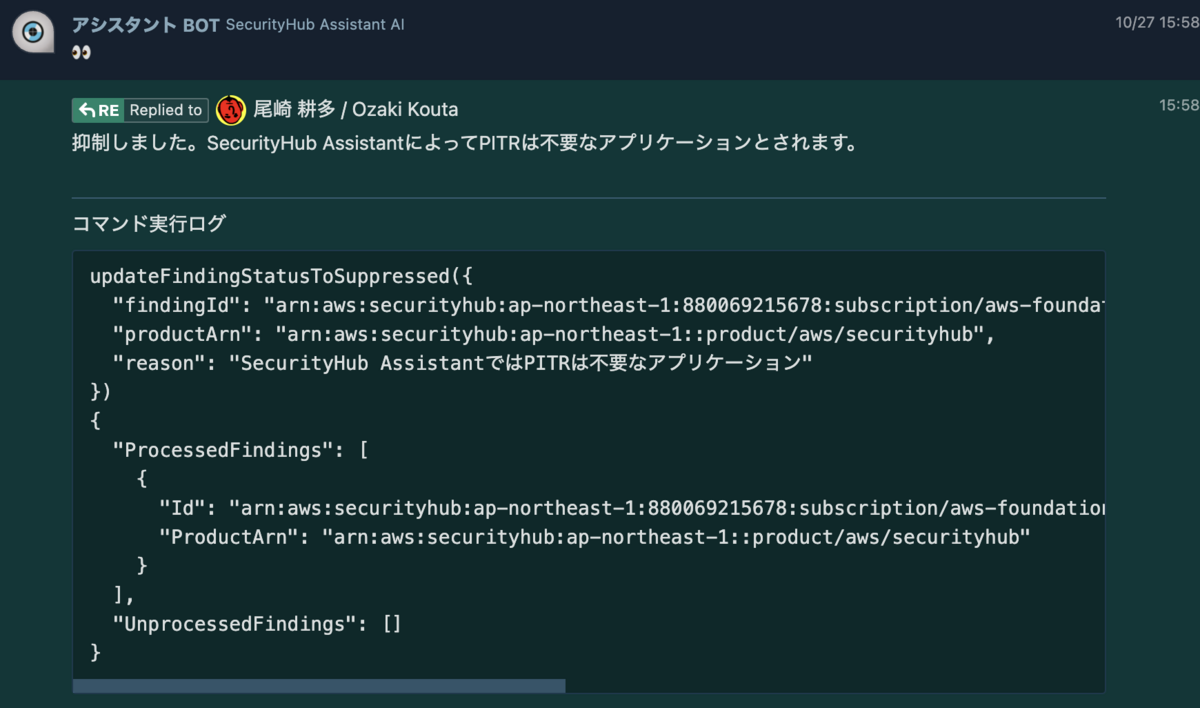The width and height of the screenshot is (1200, 708).
Task: Open 尾崎 耕多 / Ozaki Kouta's profile name
Action: 355,110
